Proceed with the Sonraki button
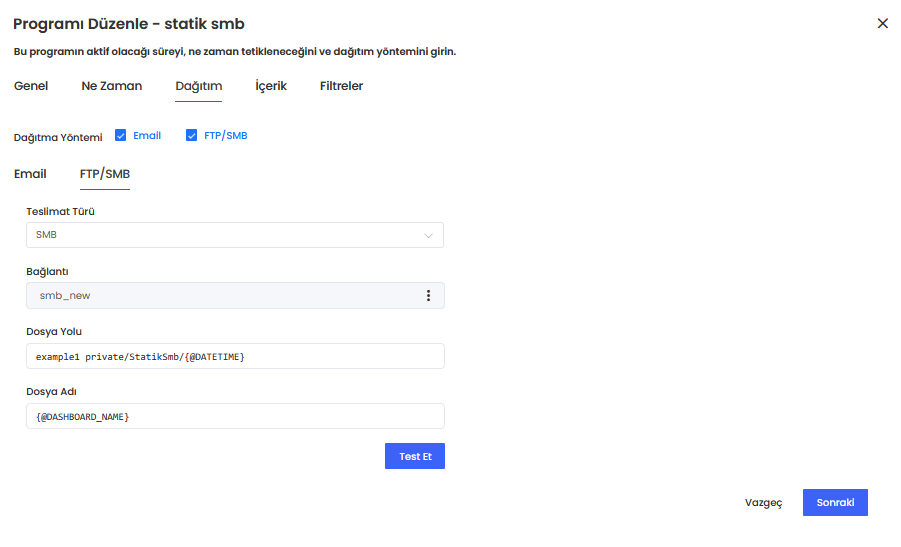 (835, 503)
